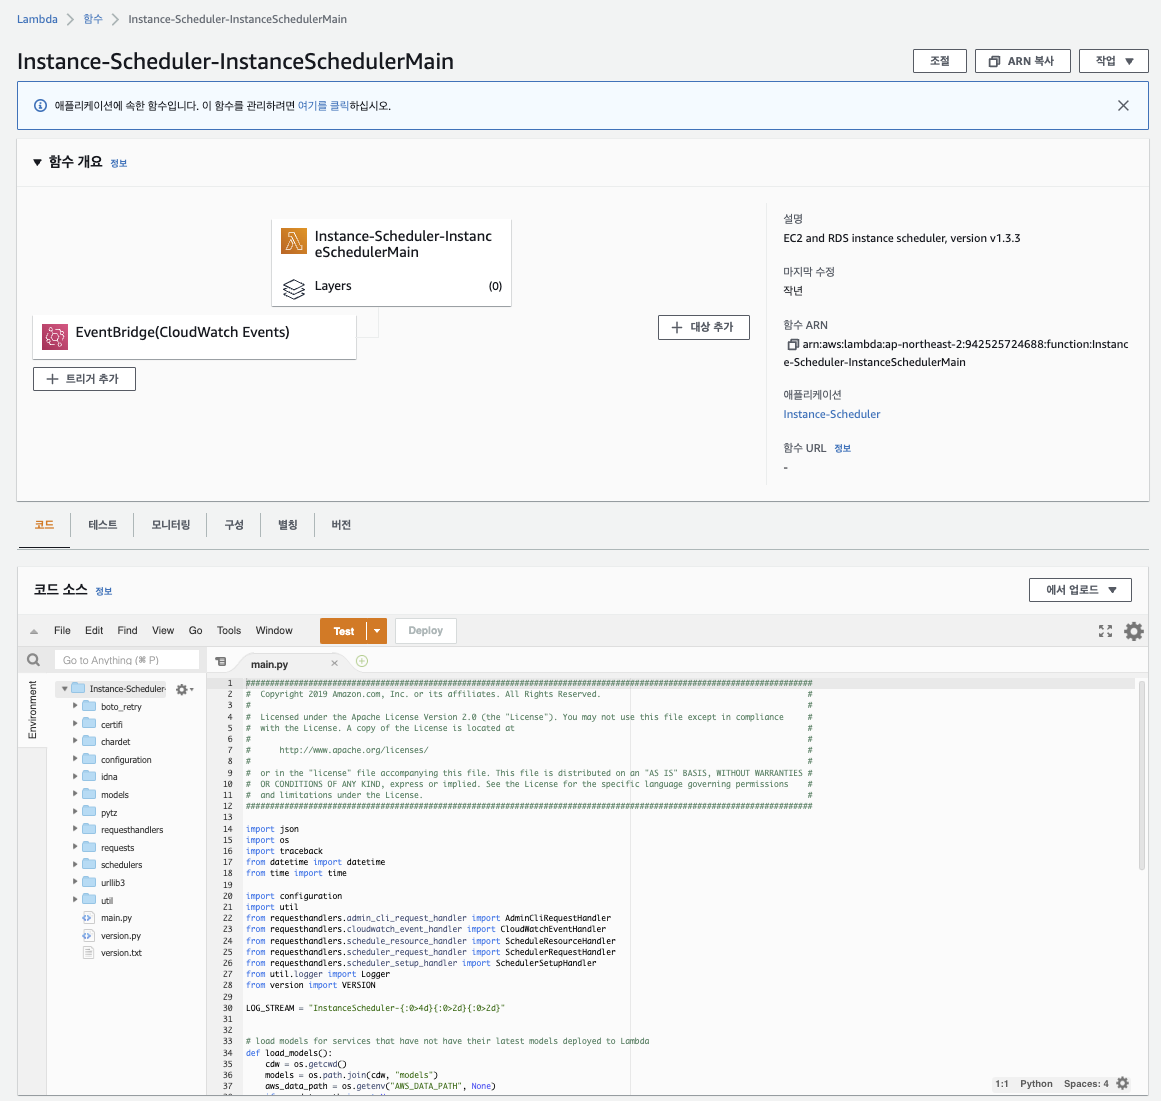Switch to the 별칭 tab
1161x1101 pixels.
coord(287,525)
